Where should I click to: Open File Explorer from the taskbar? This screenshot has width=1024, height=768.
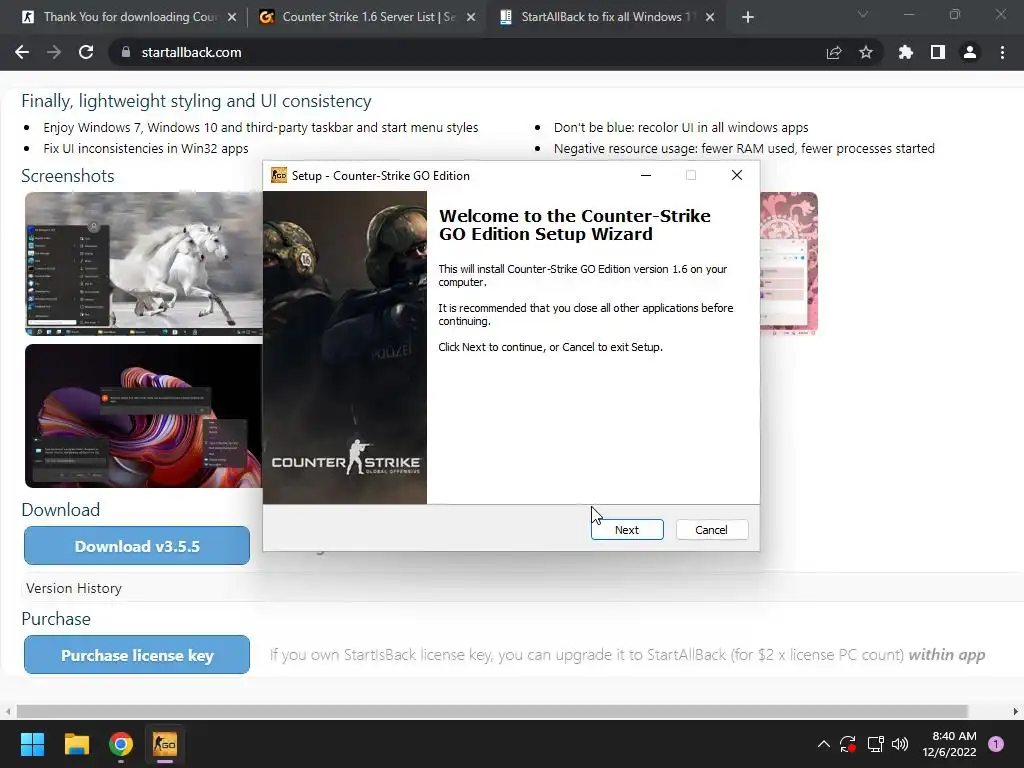[x=76, y=744]
